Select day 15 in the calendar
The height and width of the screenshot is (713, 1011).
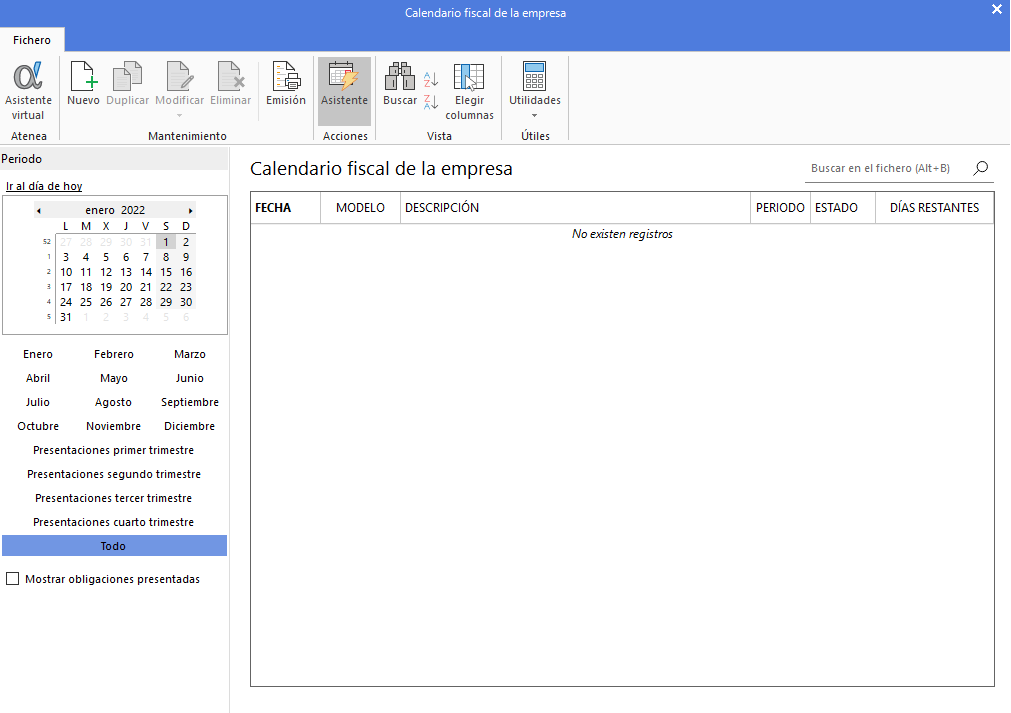(166, 272)
